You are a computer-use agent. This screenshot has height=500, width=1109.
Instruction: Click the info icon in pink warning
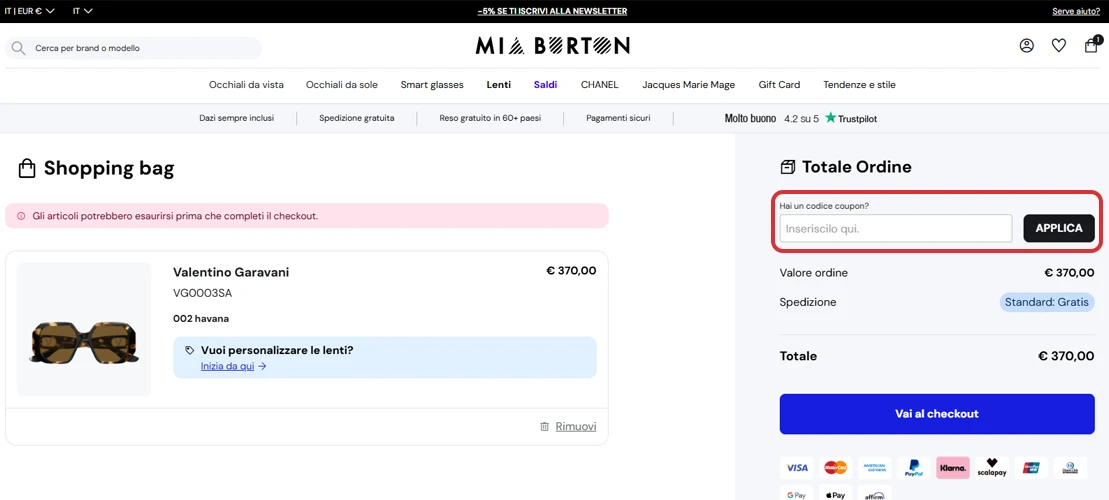21,216
